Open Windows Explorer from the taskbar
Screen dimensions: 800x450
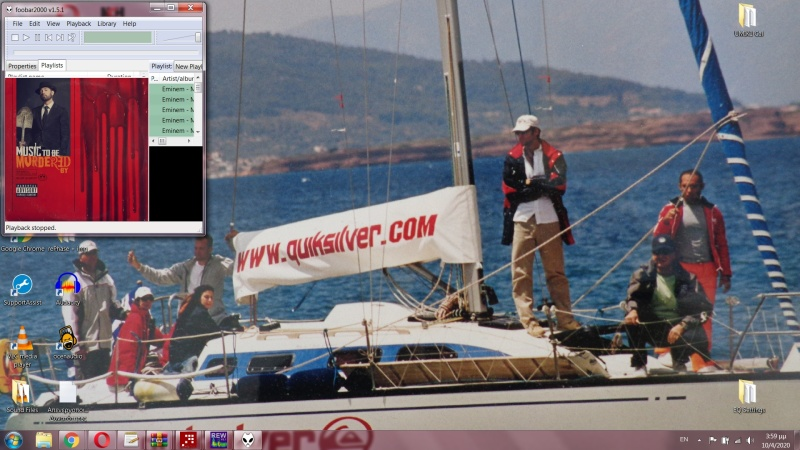tap(44, 440)
